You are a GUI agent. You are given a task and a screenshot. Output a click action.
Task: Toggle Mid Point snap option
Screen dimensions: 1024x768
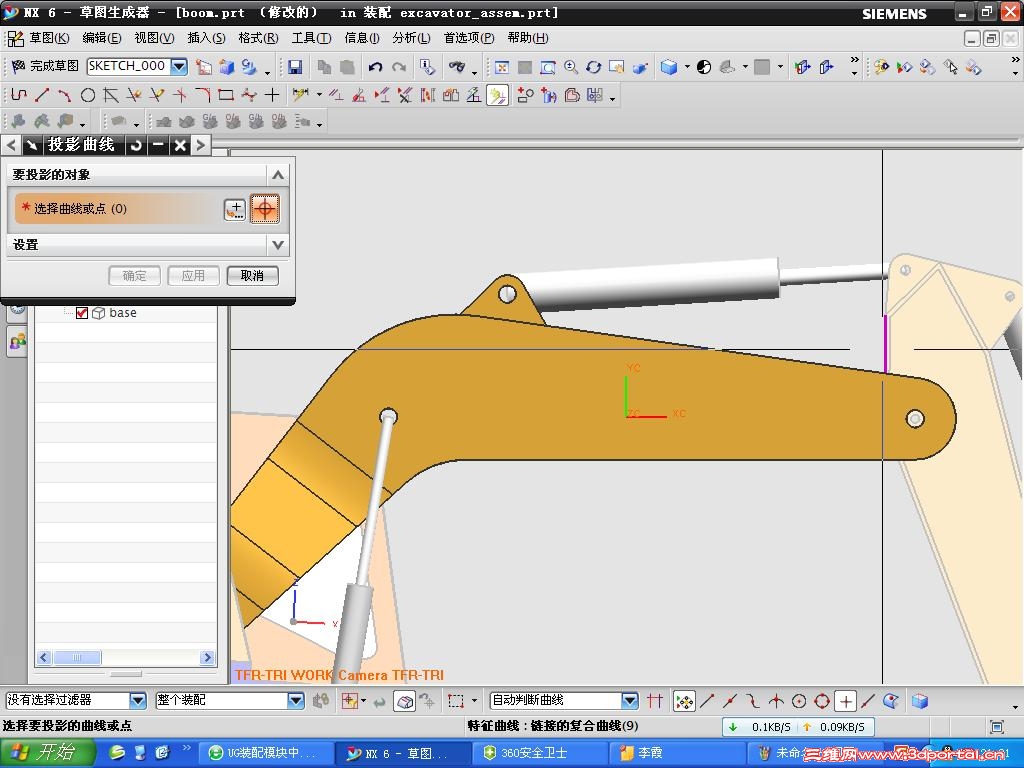point(730,701)
